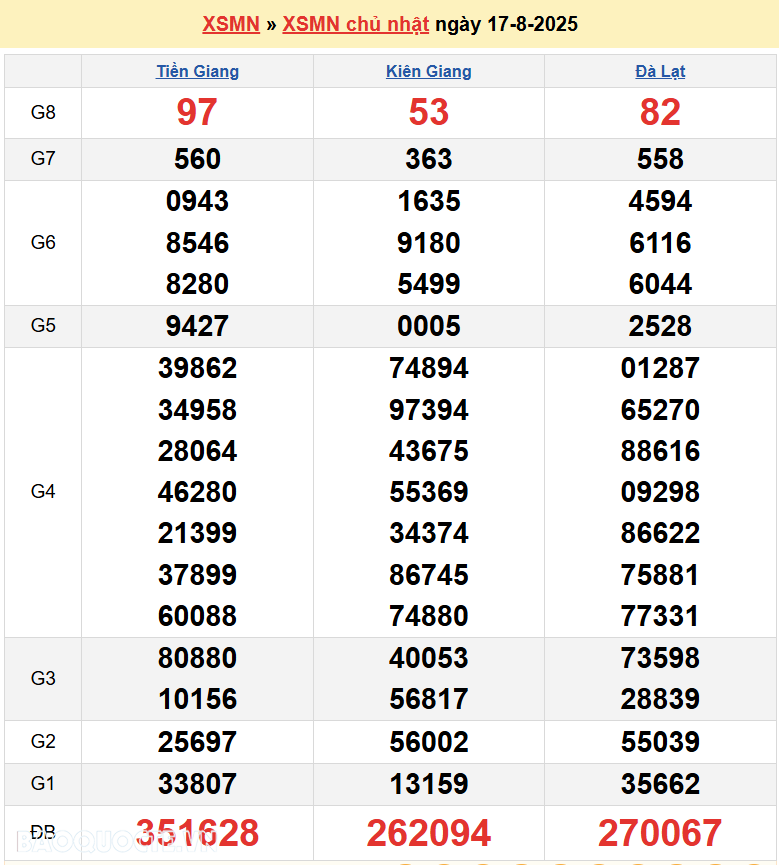779x865 pixels.
Task: Select Đà Lạt G1 number 35662
Action: tap(660, 783)
